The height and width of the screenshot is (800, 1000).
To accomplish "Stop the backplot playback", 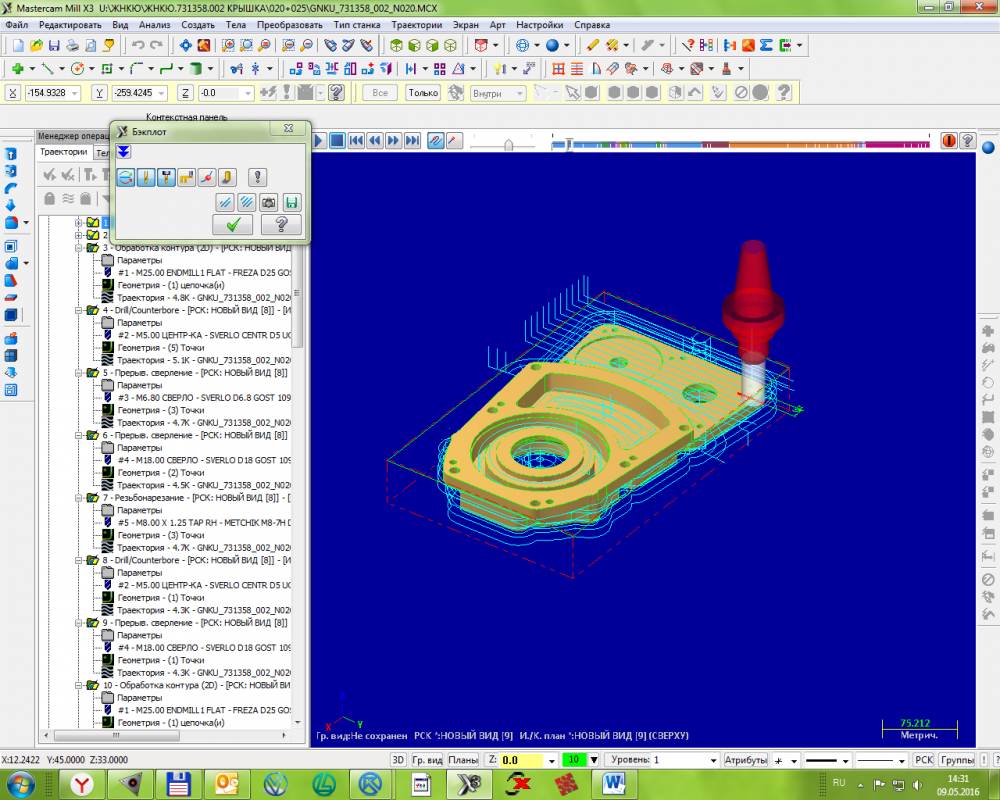I will 337,140.
